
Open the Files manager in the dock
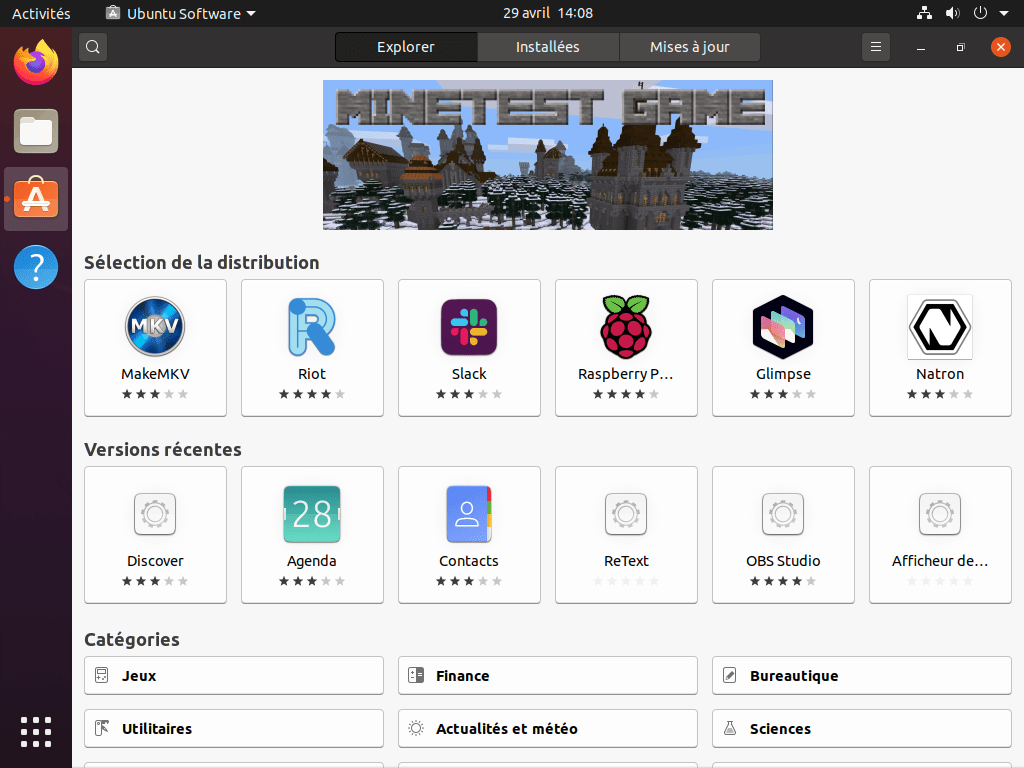point(36,131)
